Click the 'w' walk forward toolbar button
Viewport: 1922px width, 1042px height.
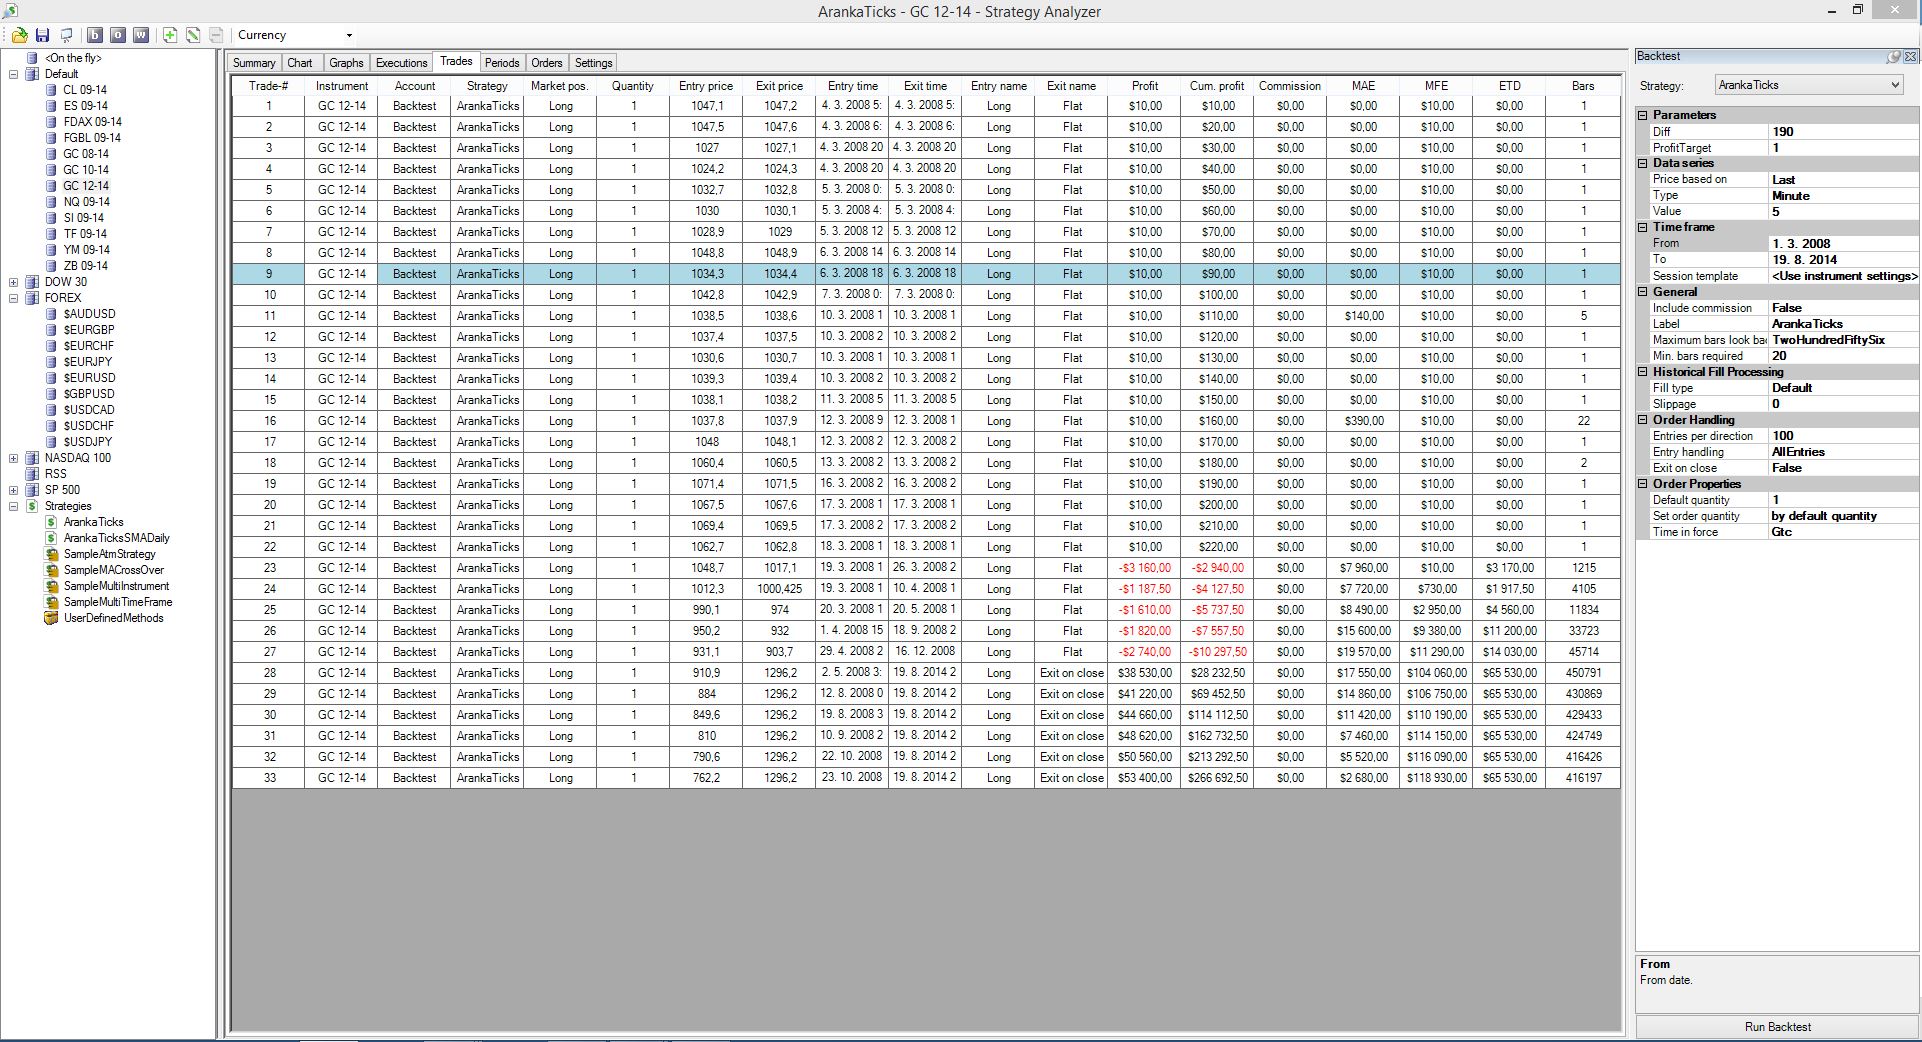pos(141,35)
